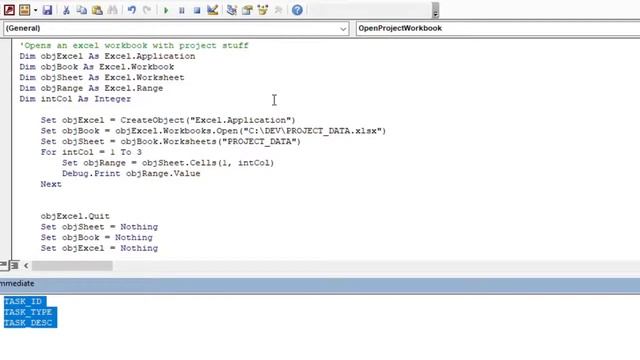Redo the last undone edit
The width and height of the screenshot is (640, 360).
point(147,10)
